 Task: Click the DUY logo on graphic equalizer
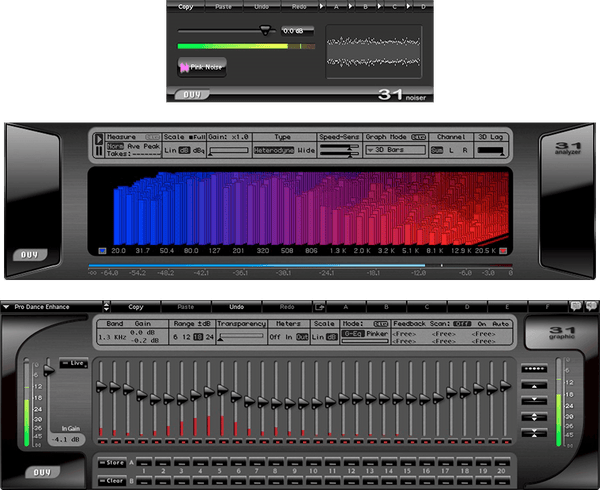pyautogui.click(x=41, y=470)
